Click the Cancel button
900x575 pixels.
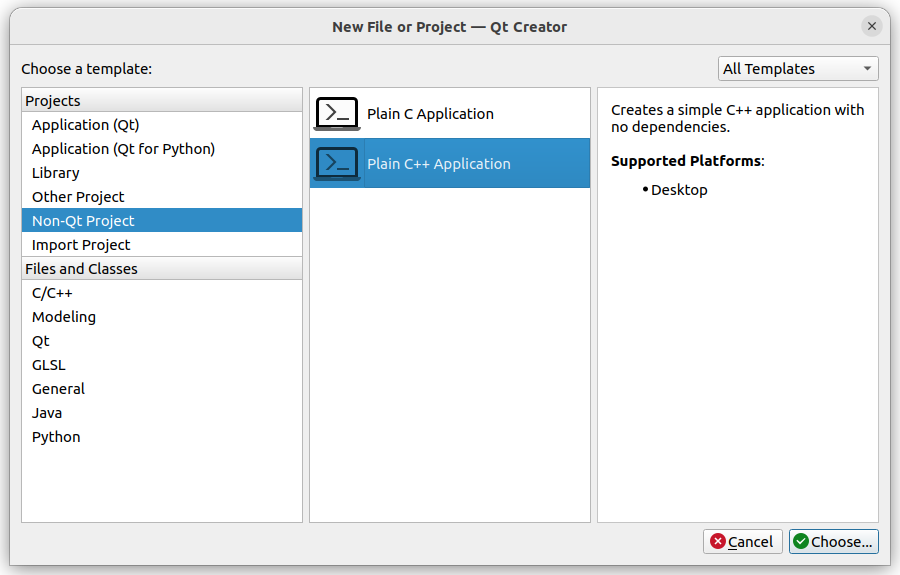743,542
